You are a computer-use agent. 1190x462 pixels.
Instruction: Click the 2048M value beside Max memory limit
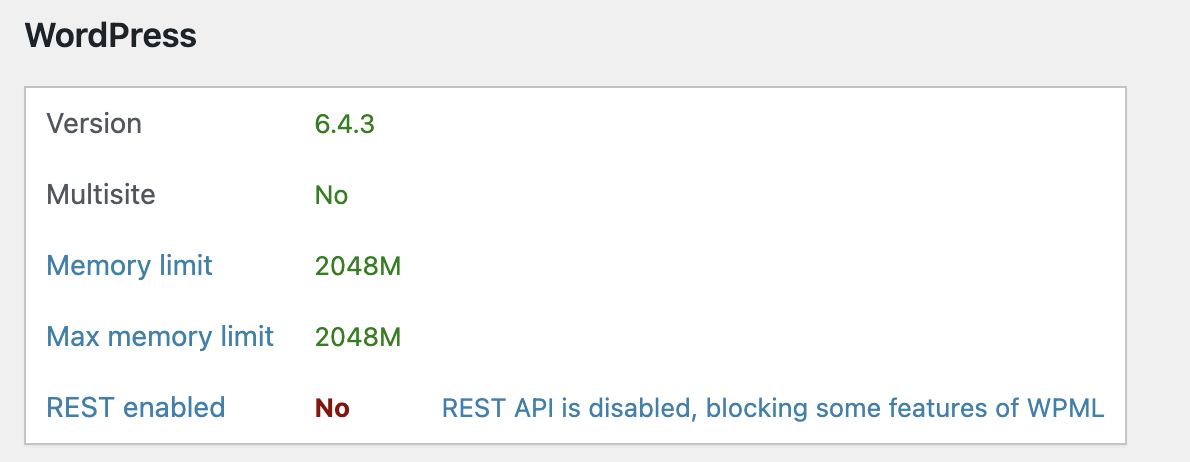tap(357, 337)
